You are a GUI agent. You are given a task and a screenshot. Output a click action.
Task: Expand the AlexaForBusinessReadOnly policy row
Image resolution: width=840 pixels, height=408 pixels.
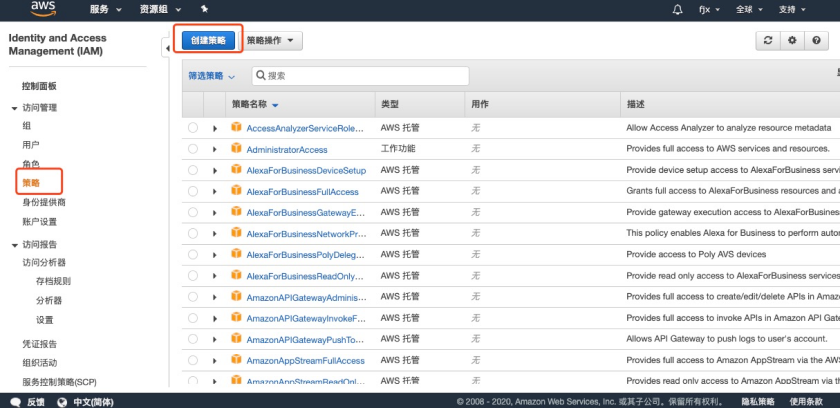pyautogui.click(x=215, y=276)
